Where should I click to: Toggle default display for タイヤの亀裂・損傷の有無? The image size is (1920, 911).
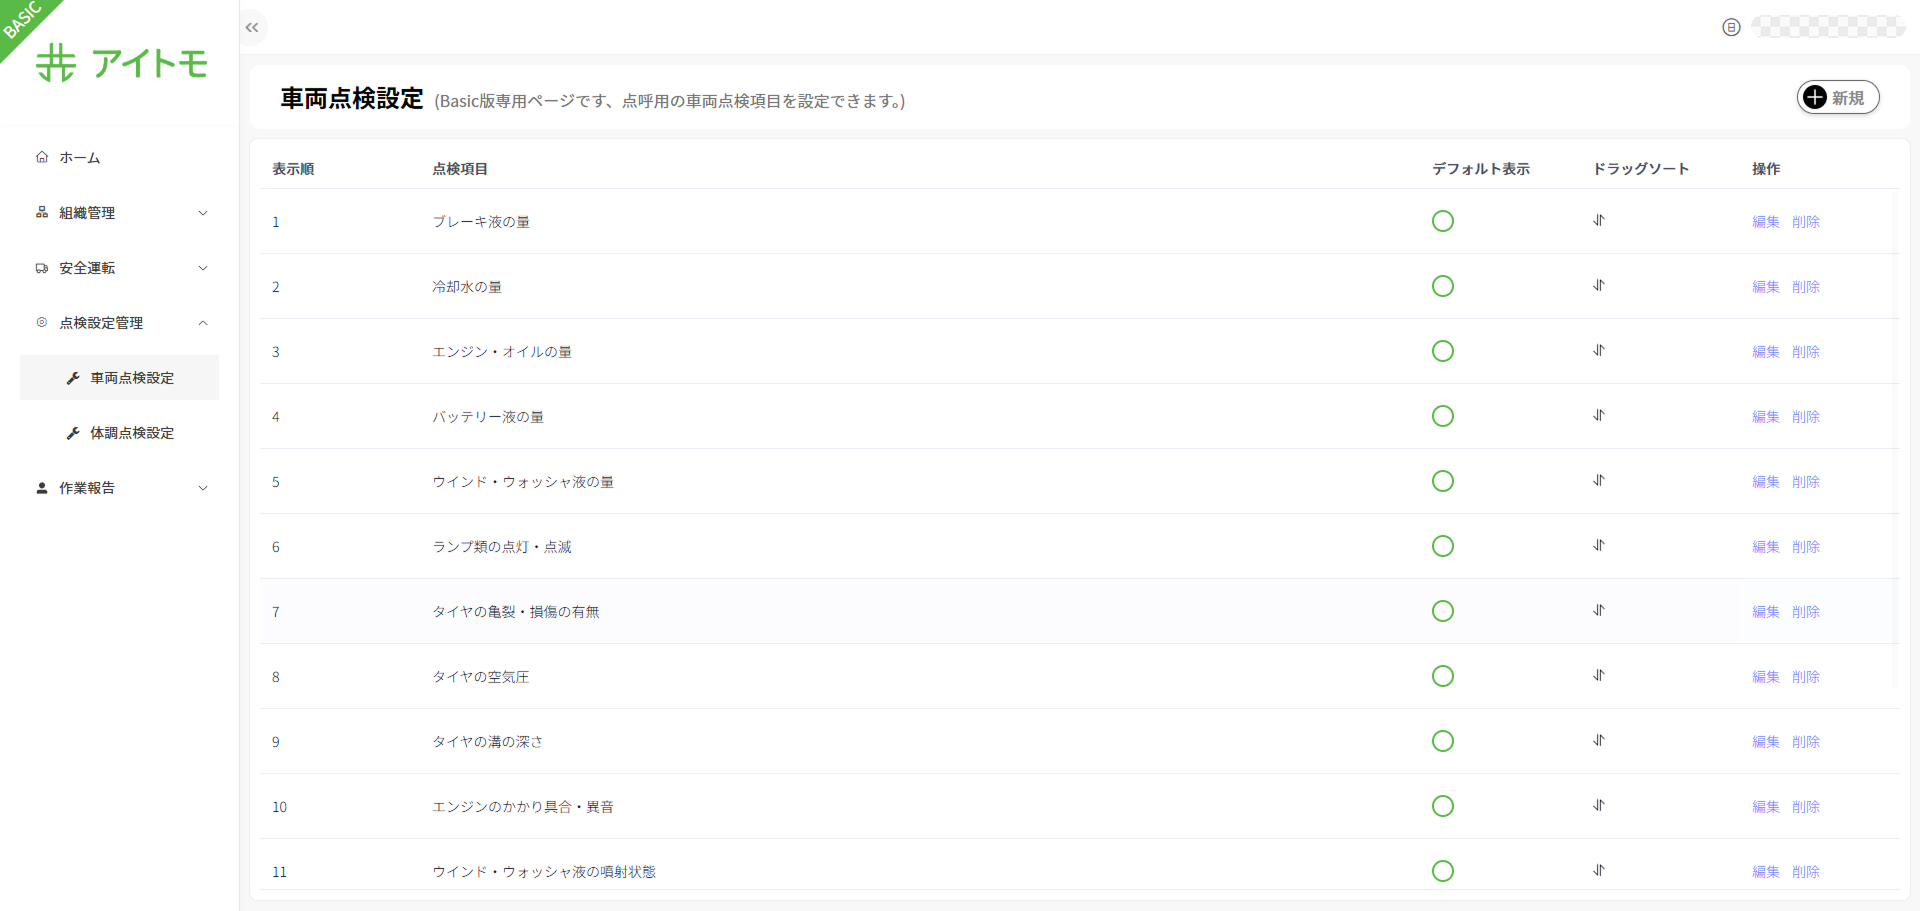pos(1442,611)
